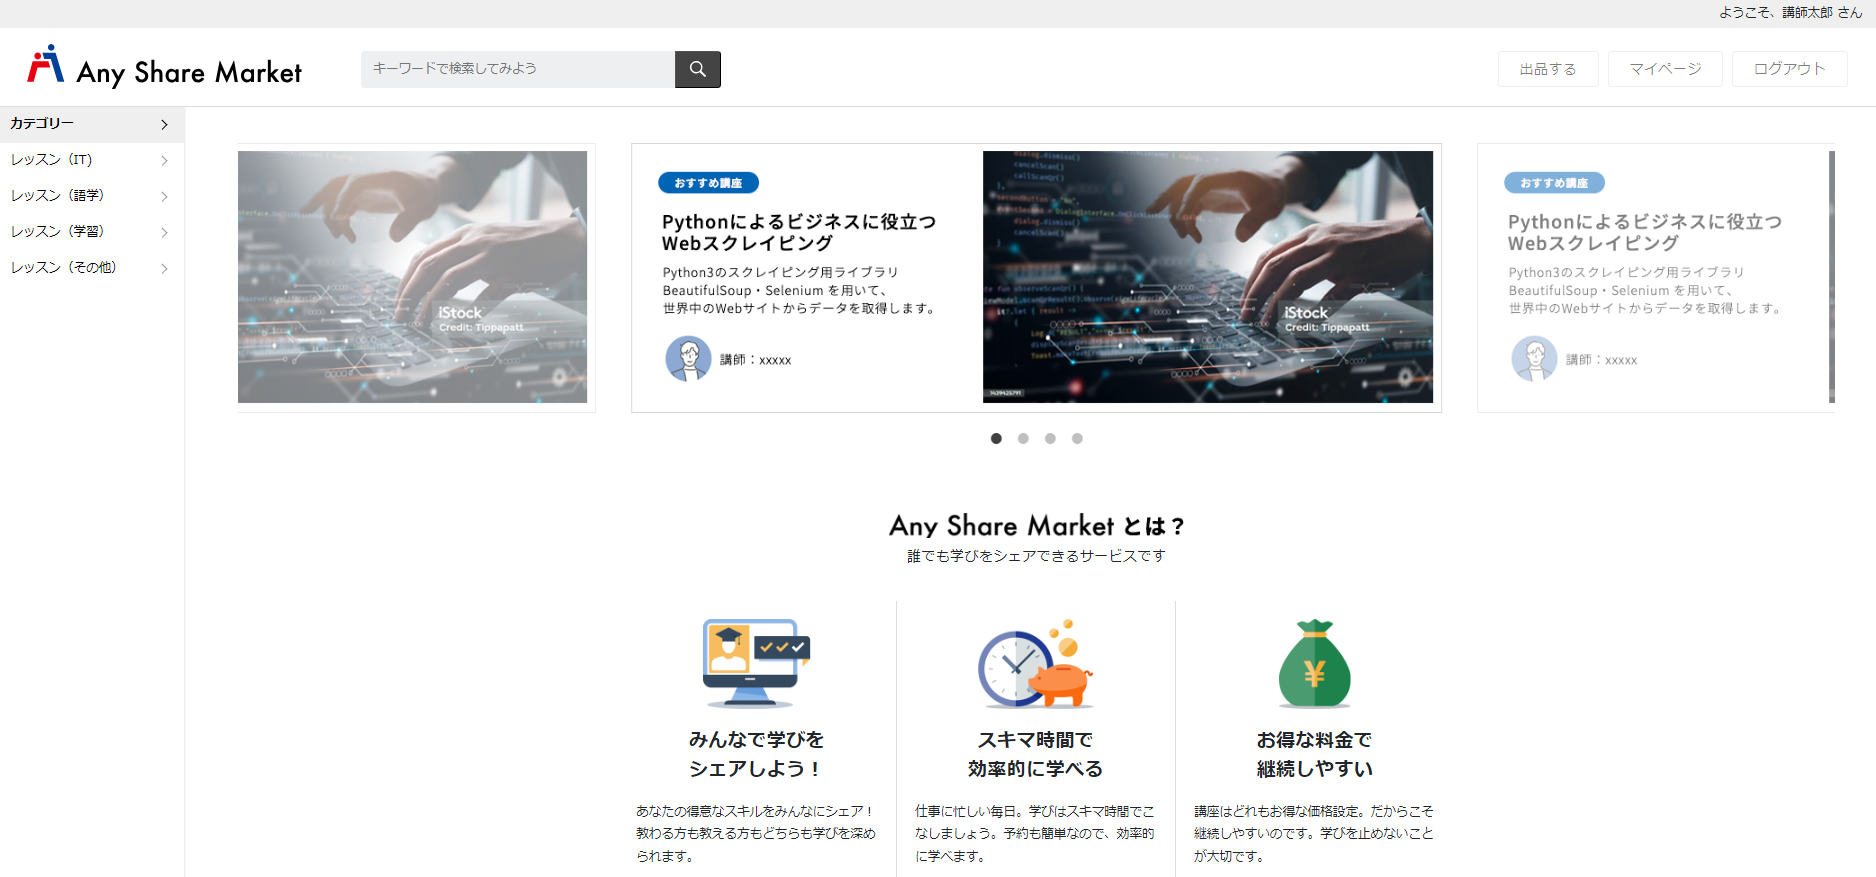This screenshot has height=877, width=1876.
Task: Click the clock and piggy bank icon
Action: (x=1036, y=663)
